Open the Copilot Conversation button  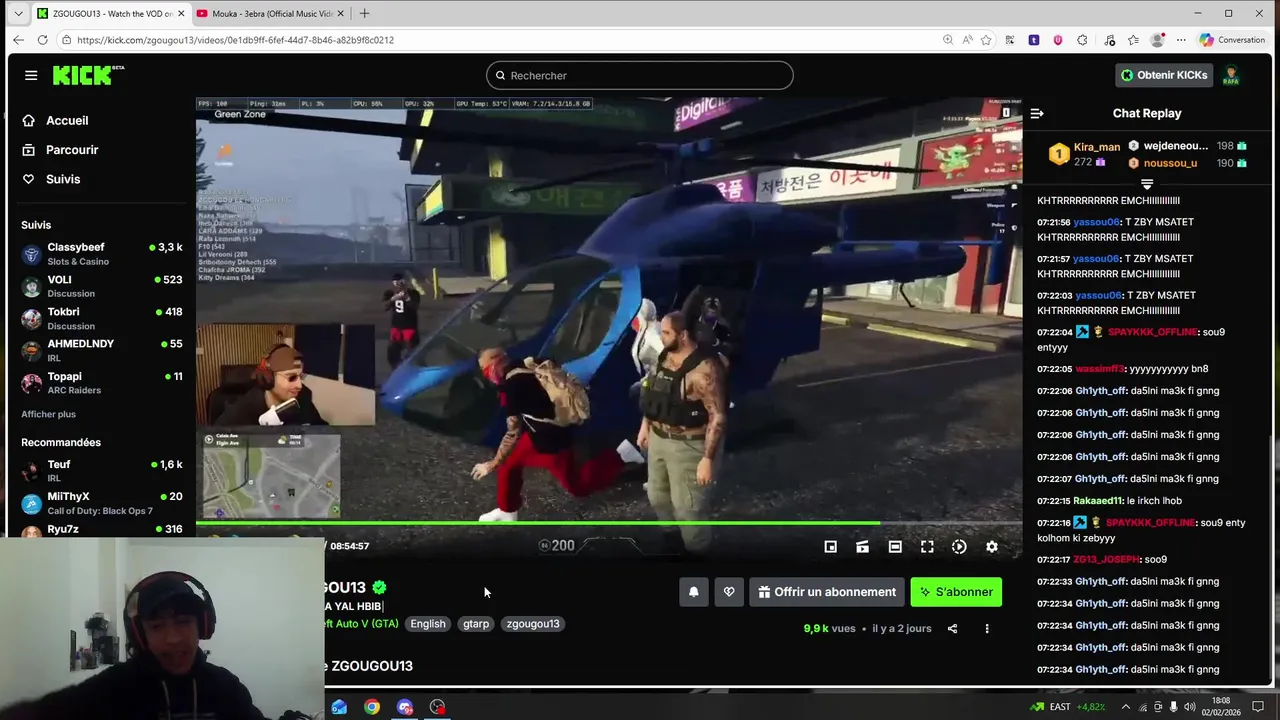(1232, 40)
